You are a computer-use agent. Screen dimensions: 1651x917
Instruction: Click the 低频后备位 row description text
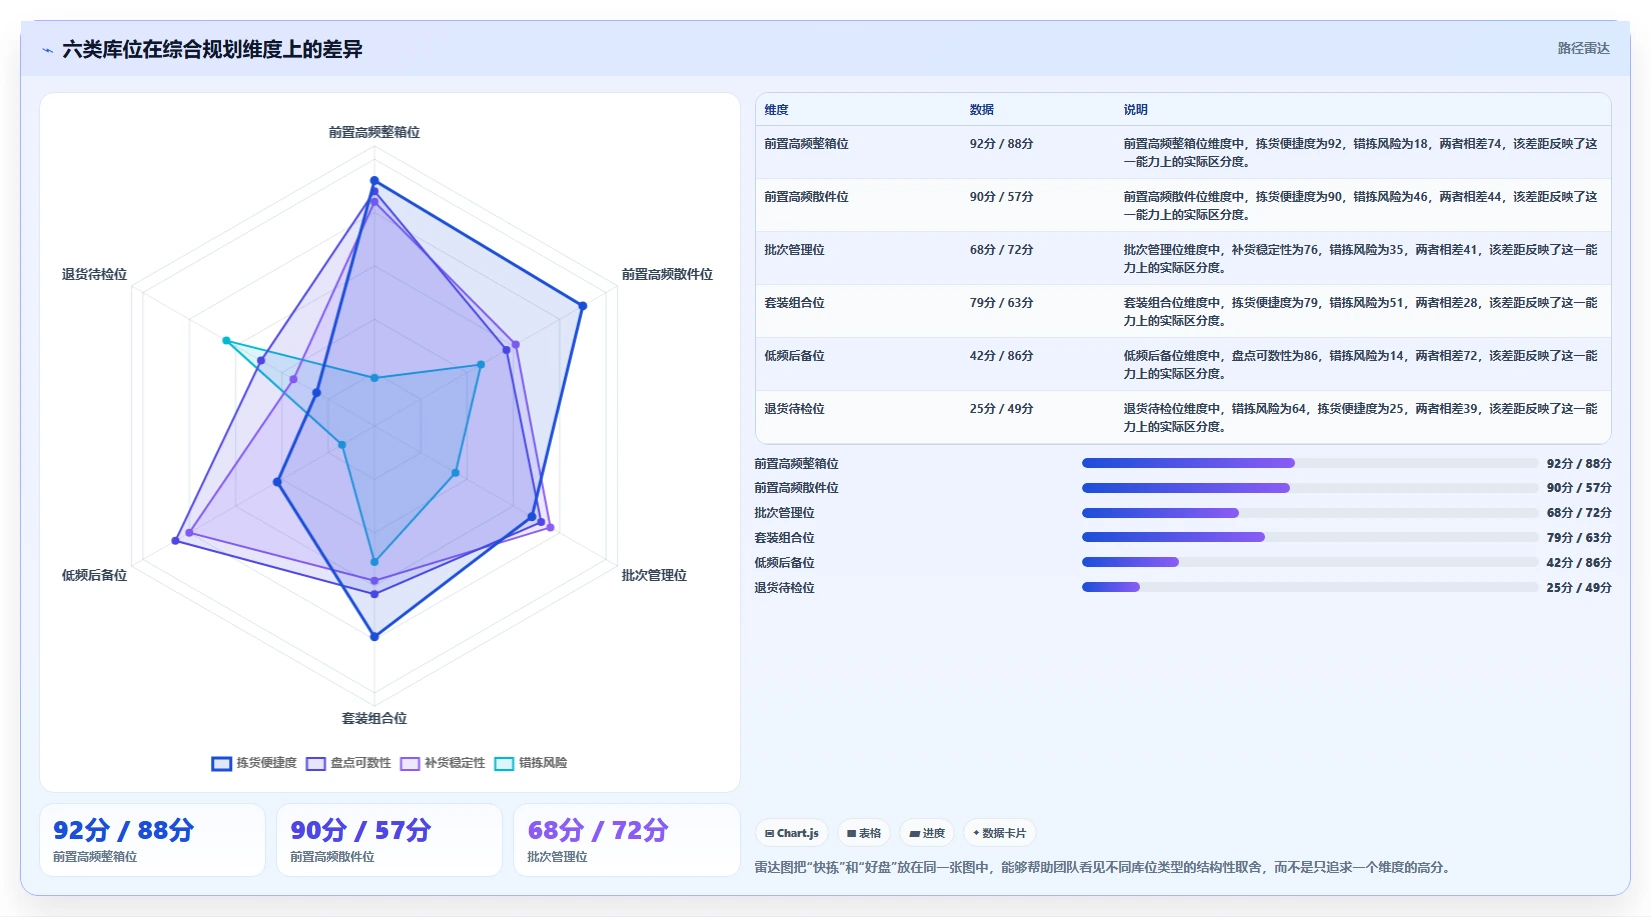tap(1360, 365)
